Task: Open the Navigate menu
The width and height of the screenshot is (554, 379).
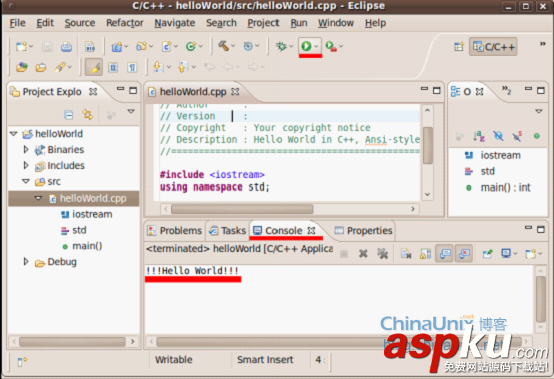Action: pos(175,23)
